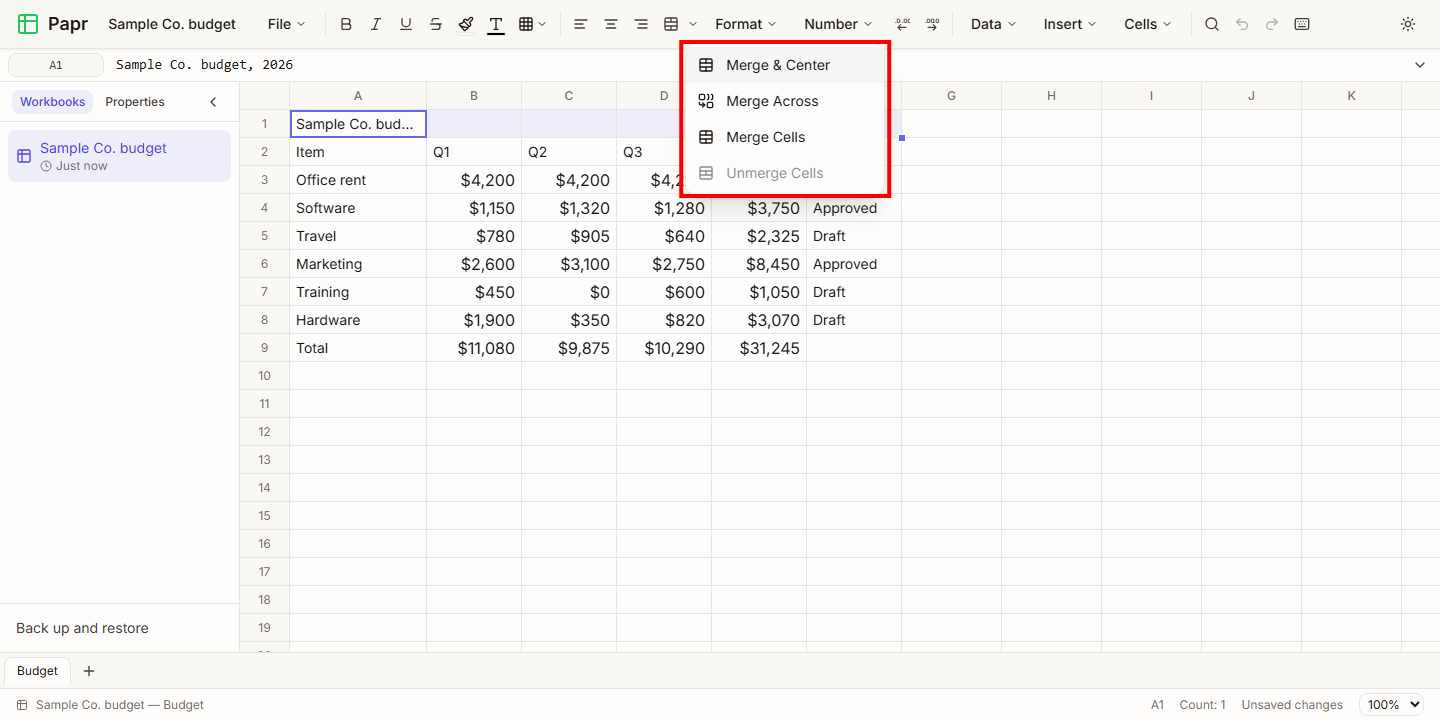Click the undo arrow
1440x720 pixels.
1242,24
